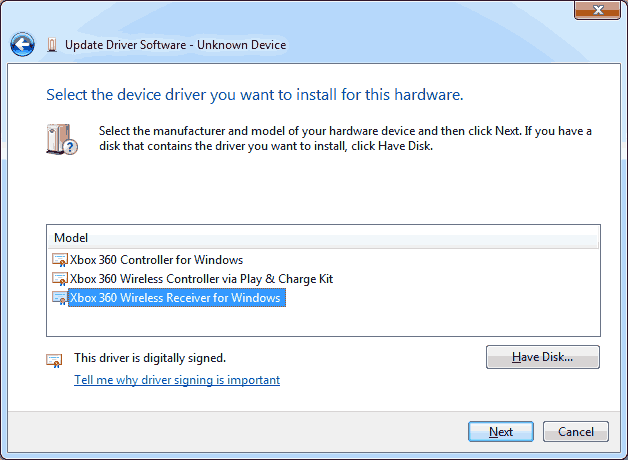Screen dimensions: 628x460
Task: Click the hardware help icon with question mark
Action: (62, 139)
